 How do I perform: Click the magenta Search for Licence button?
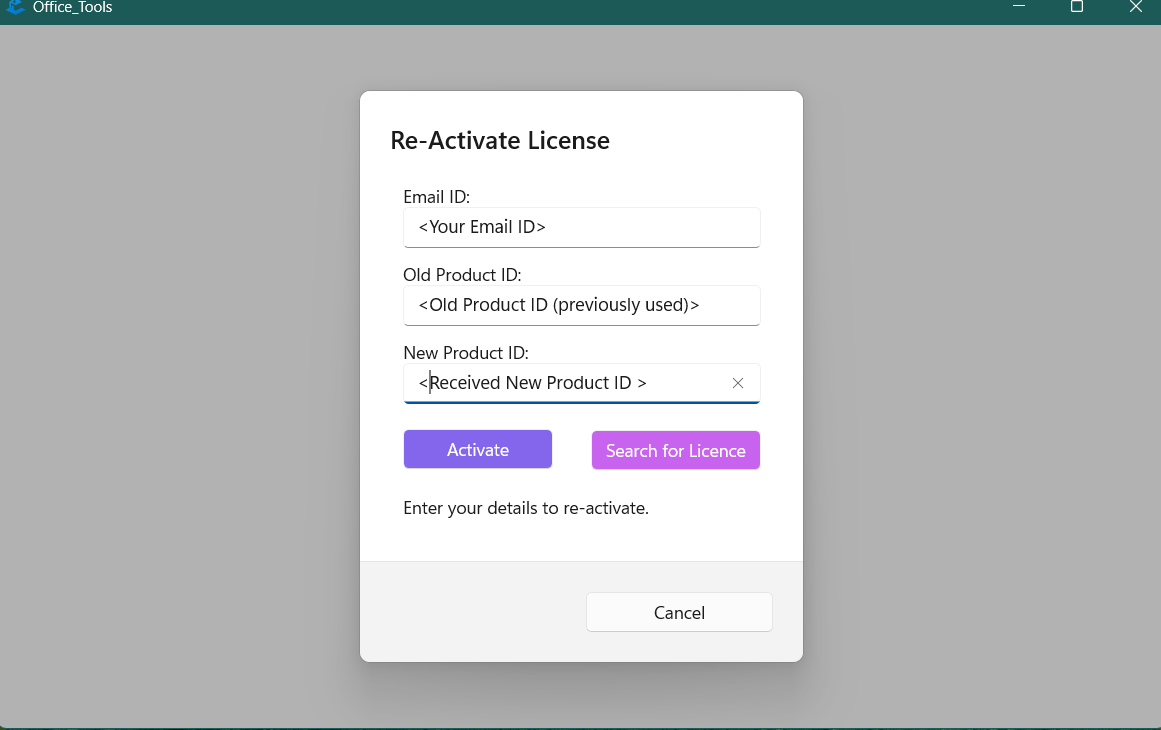coord(675,450)
